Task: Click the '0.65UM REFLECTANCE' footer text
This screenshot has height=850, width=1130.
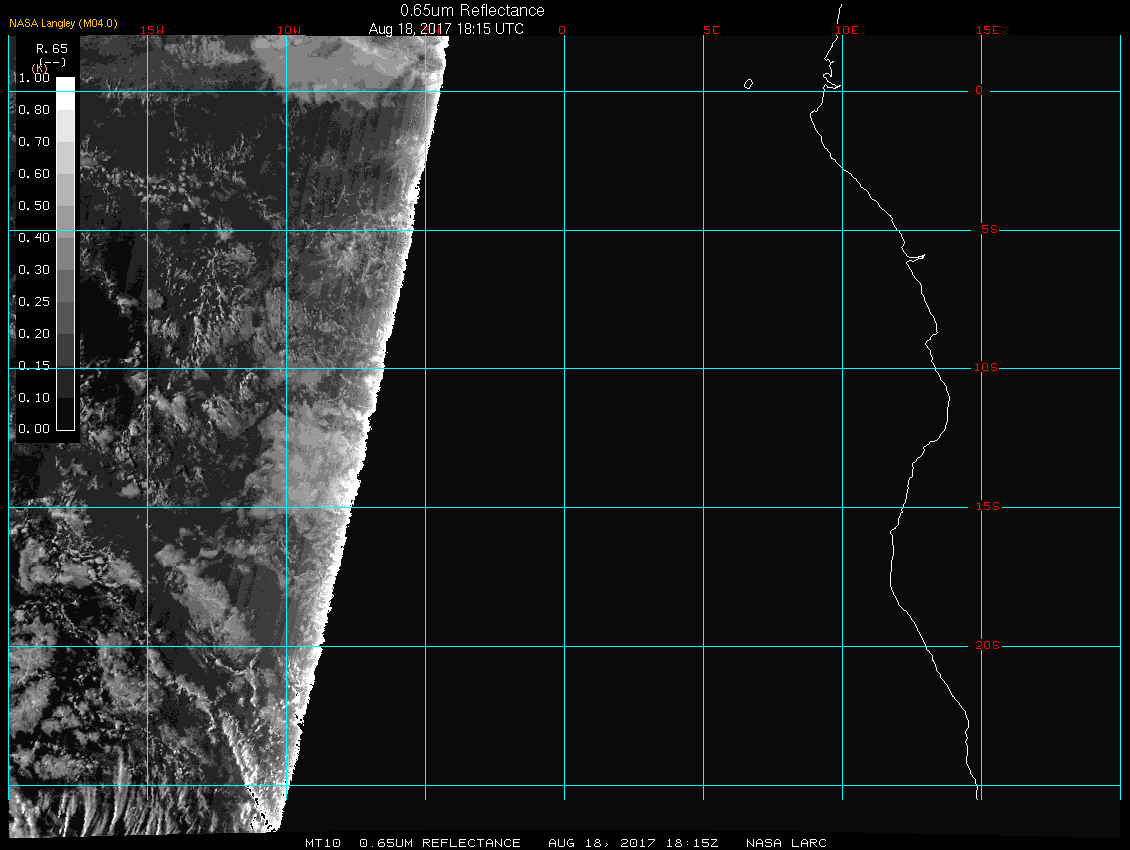Action: (x=440, y=843)
